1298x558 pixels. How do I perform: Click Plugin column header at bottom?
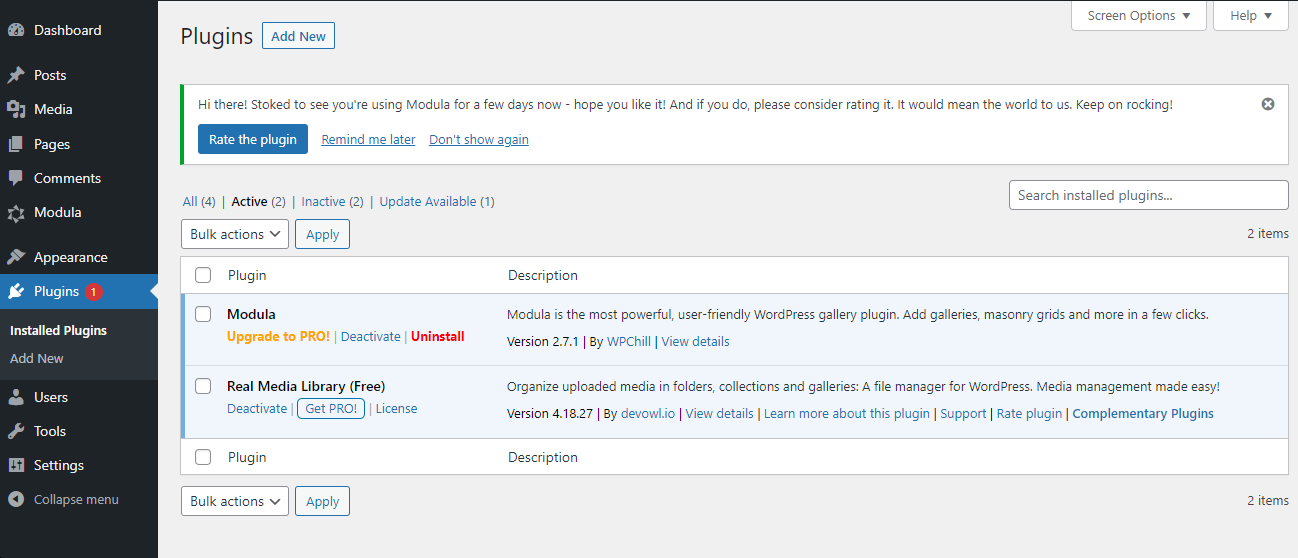(247, 457)
